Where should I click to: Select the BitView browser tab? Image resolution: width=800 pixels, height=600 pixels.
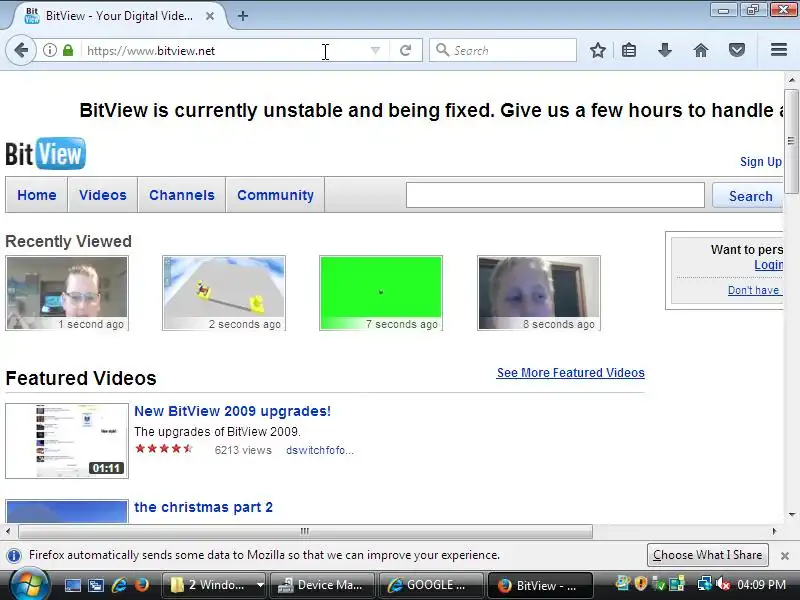pos(120,16)
